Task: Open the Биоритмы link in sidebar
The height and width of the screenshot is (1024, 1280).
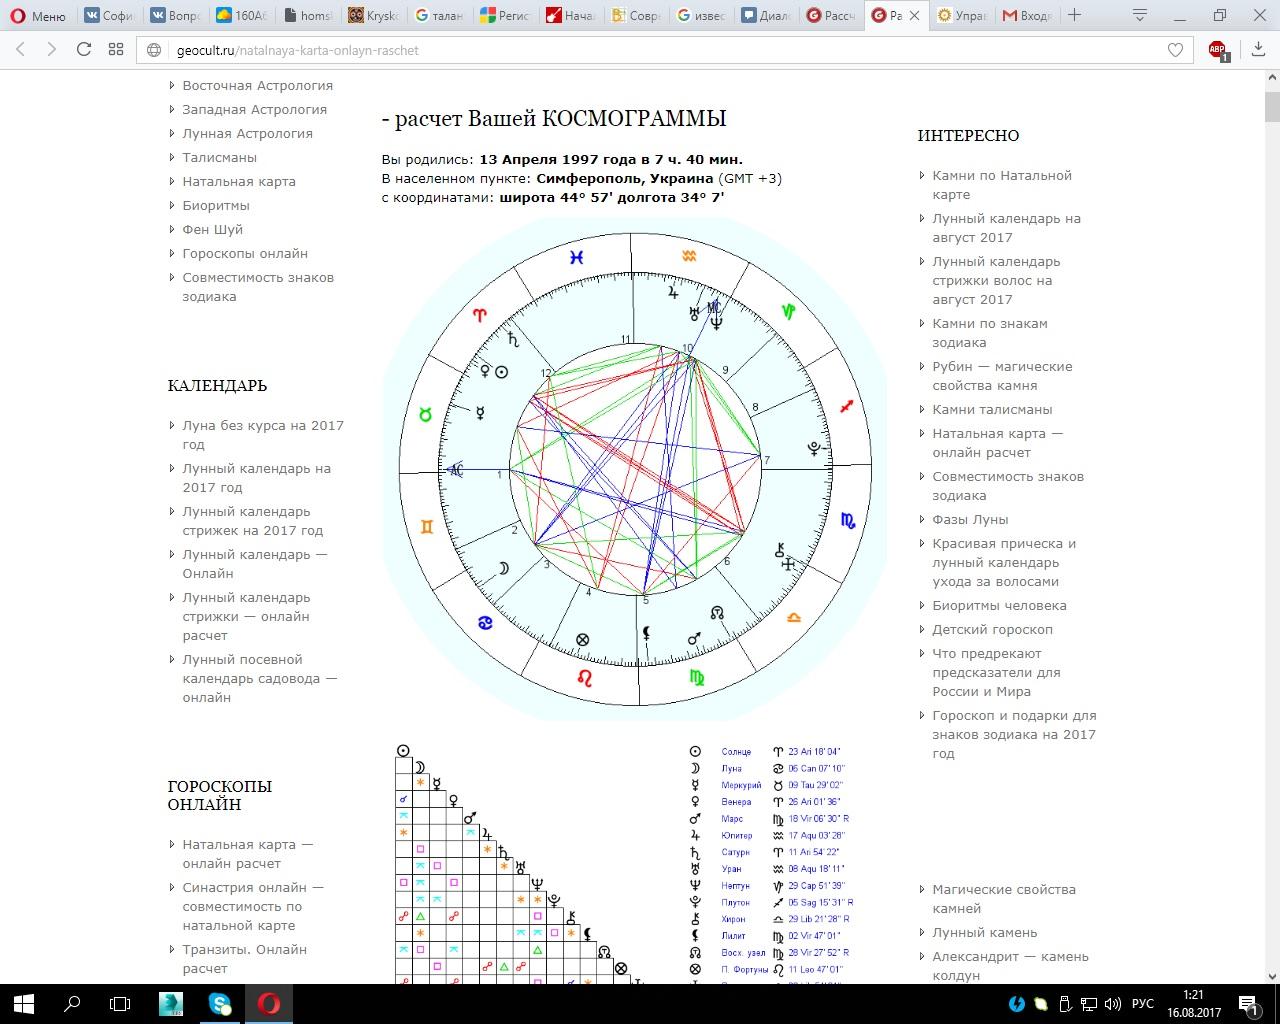Action: pyautogui.click(x=216, y=205)
